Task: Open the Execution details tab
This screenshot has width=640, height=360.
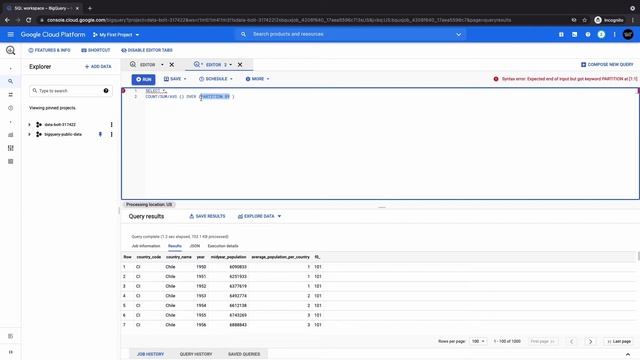Action: tap(223, 246)
